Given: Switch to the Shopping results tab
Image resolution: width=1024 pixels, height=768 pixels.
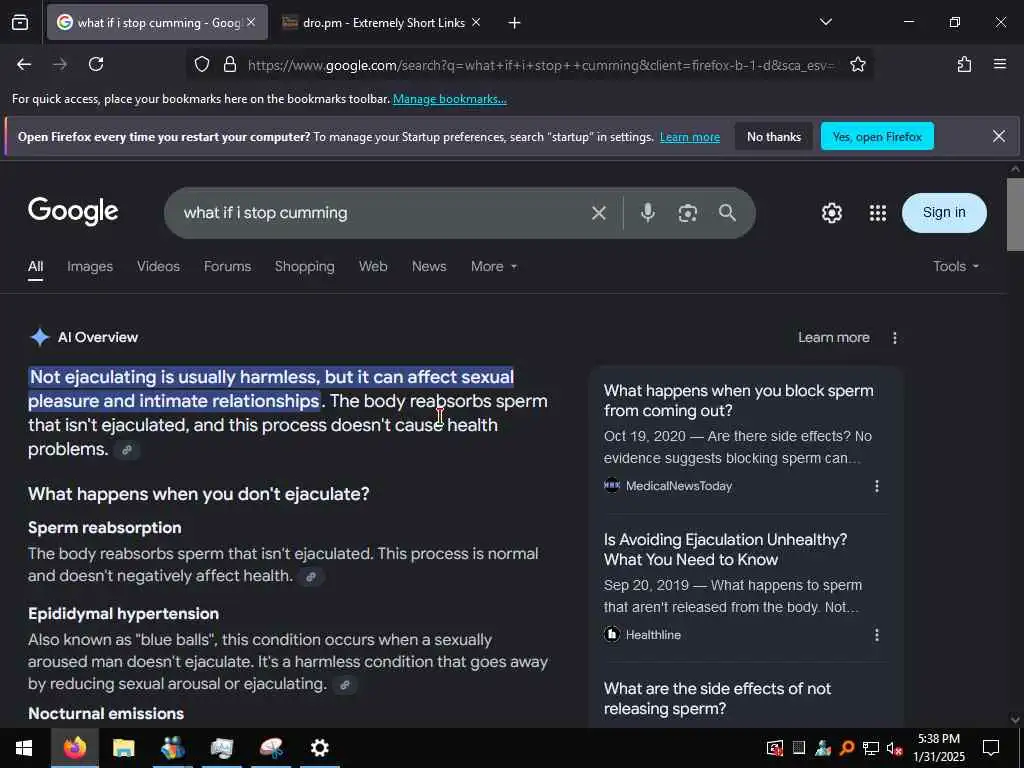Looking at the screenshot, I should pos(304,266).
